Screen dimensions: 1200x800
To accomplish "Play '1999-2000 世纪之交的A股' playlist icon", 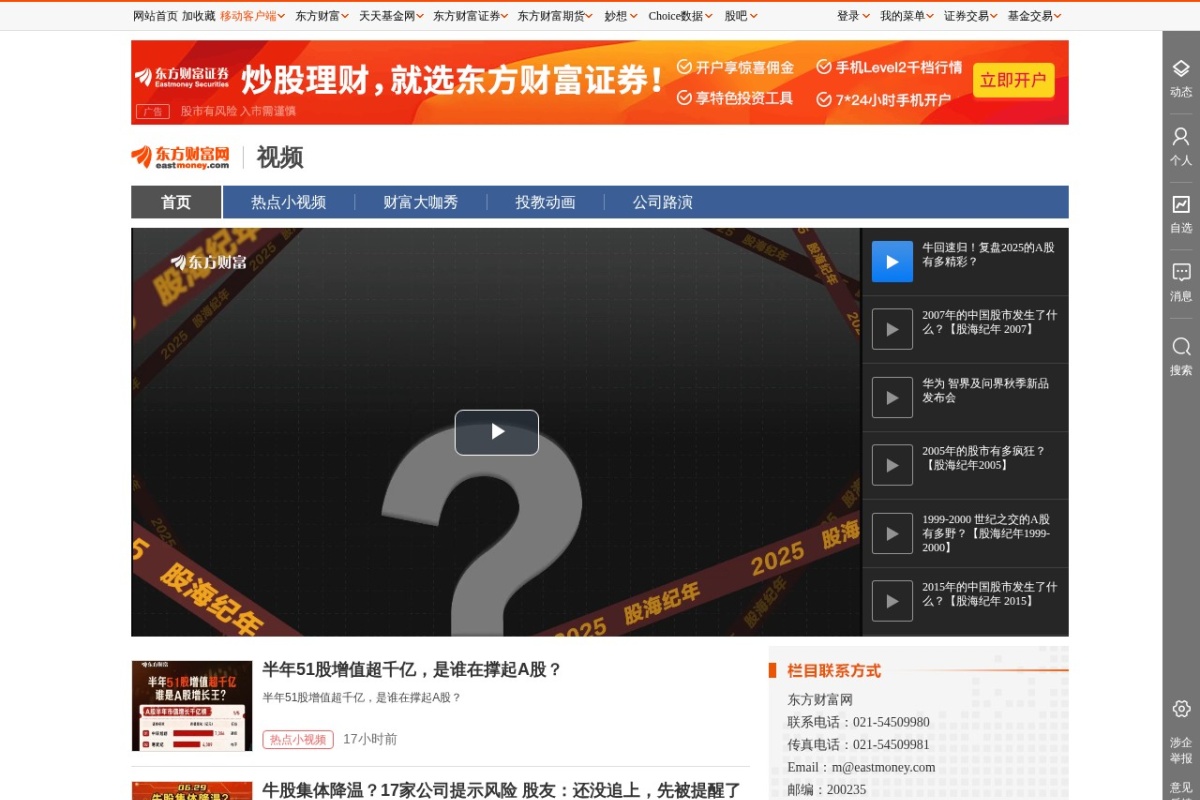I will (x=892, y=533).
